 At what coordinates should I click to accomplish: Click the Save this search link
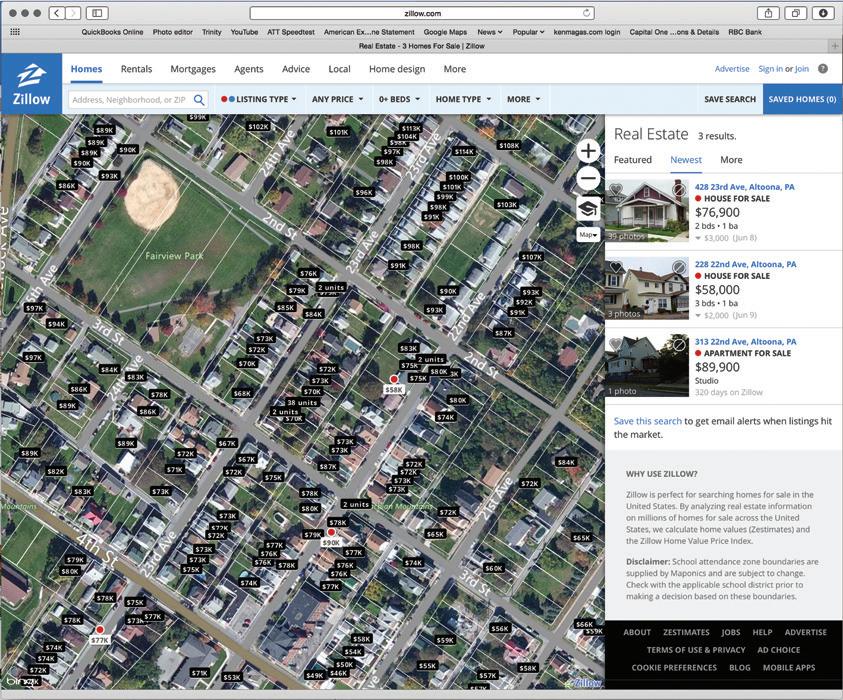pyautogui.click(x=647, y=421)
